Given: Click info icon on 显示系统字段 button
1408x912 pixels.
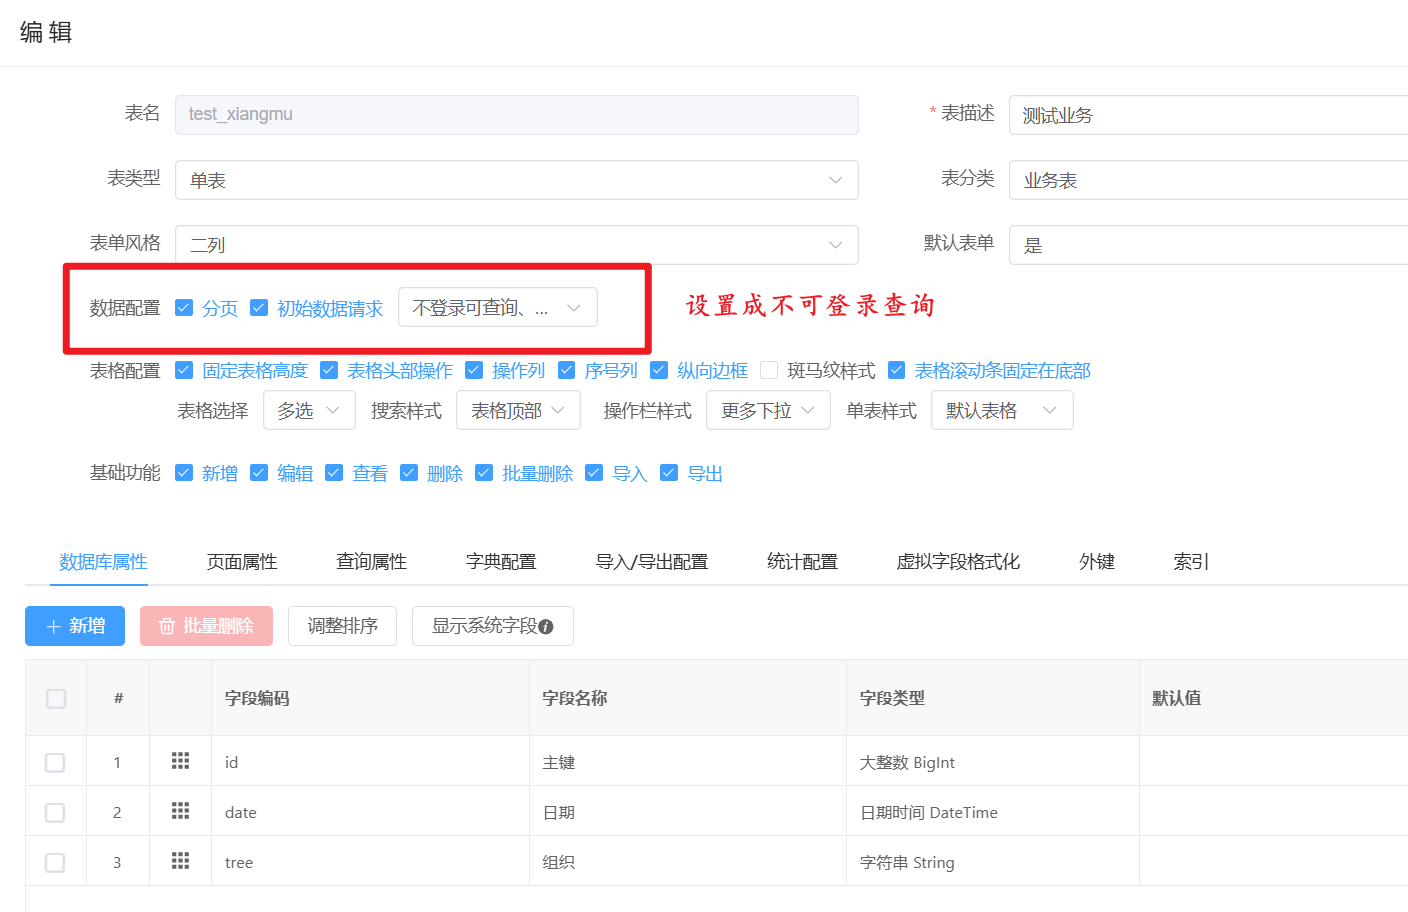Looking at the screenshot, I should tap(546, 627).
